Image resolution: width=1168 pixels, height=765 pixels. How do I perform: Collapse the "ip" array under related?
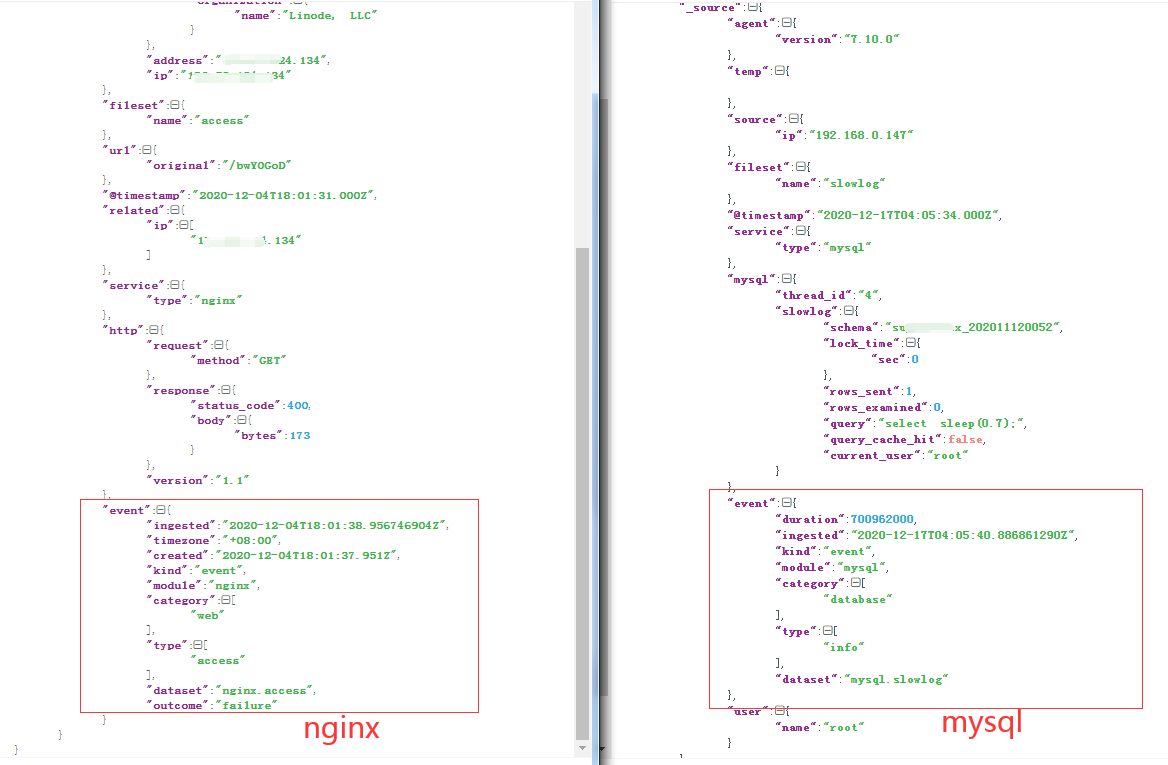tap(183, 225)
